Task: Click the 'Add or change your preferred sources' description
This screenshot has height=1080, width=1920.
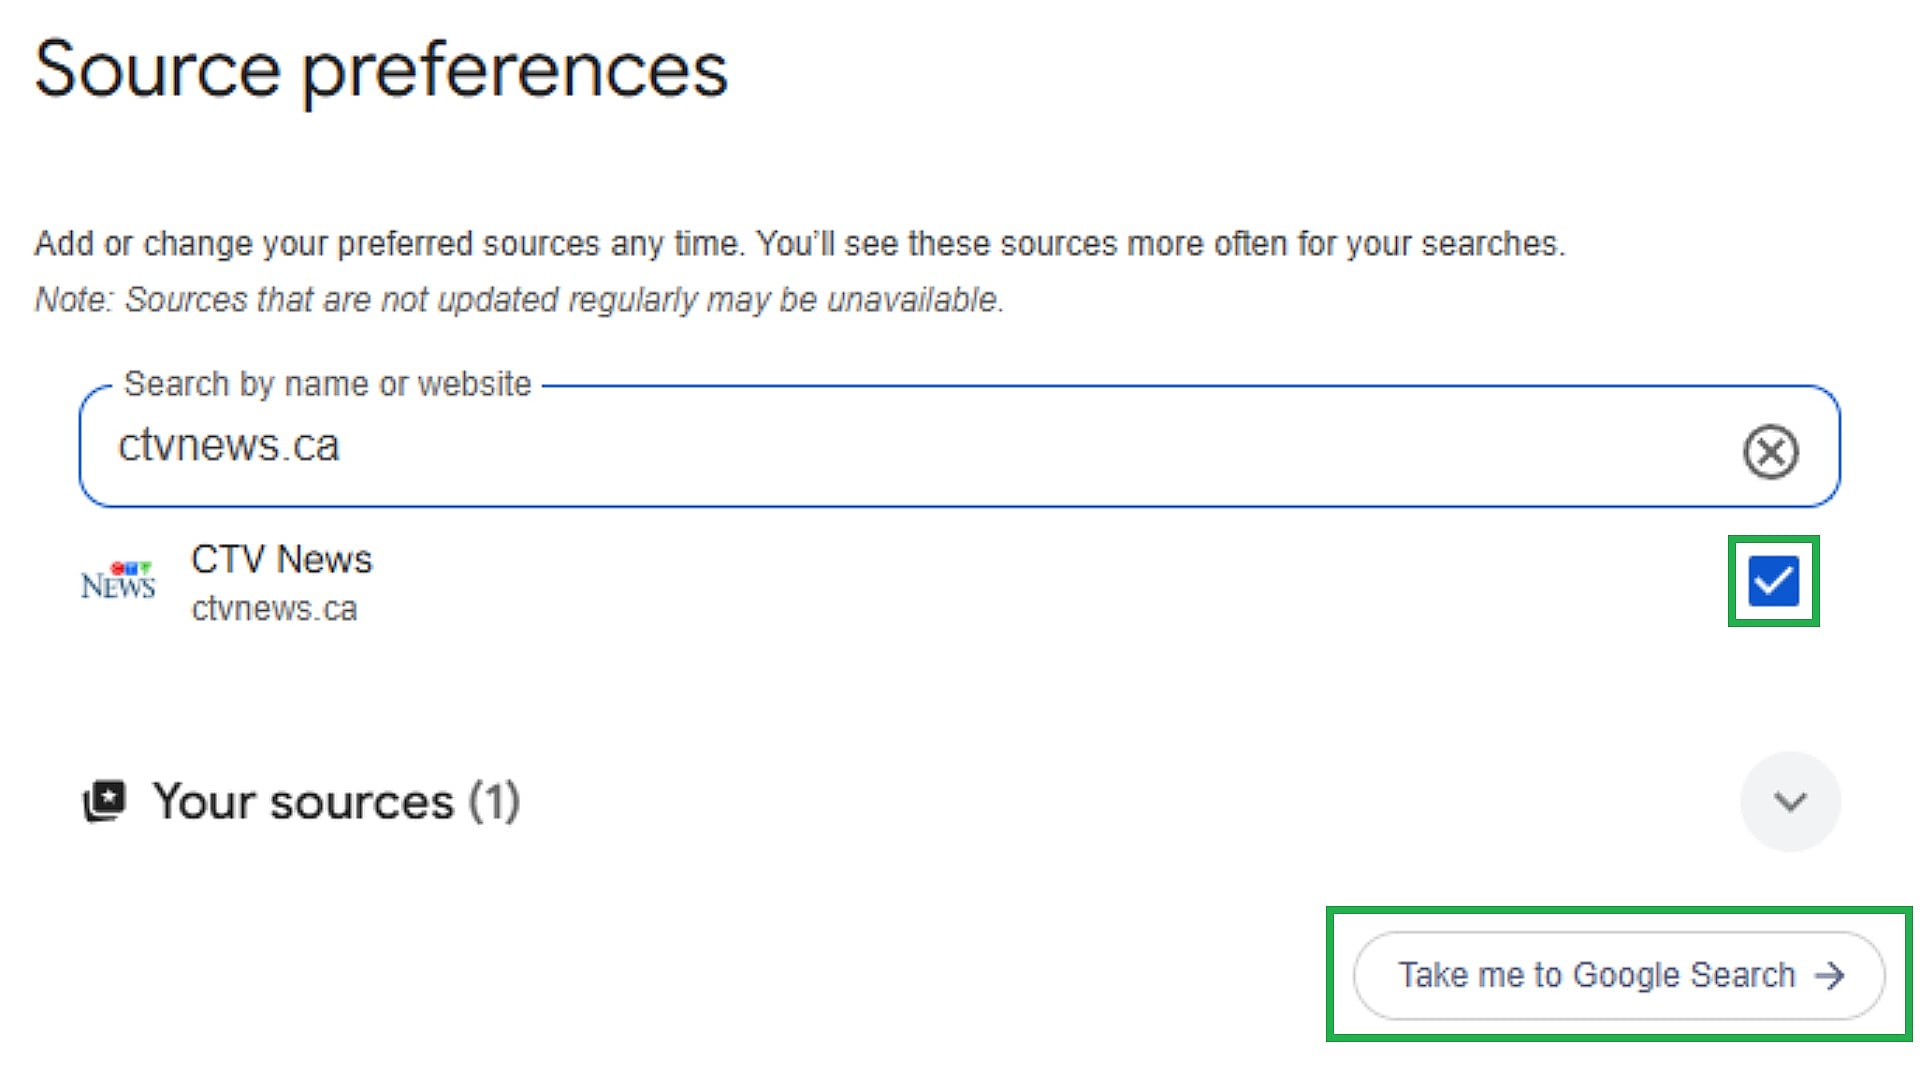Action: [799, 244]
